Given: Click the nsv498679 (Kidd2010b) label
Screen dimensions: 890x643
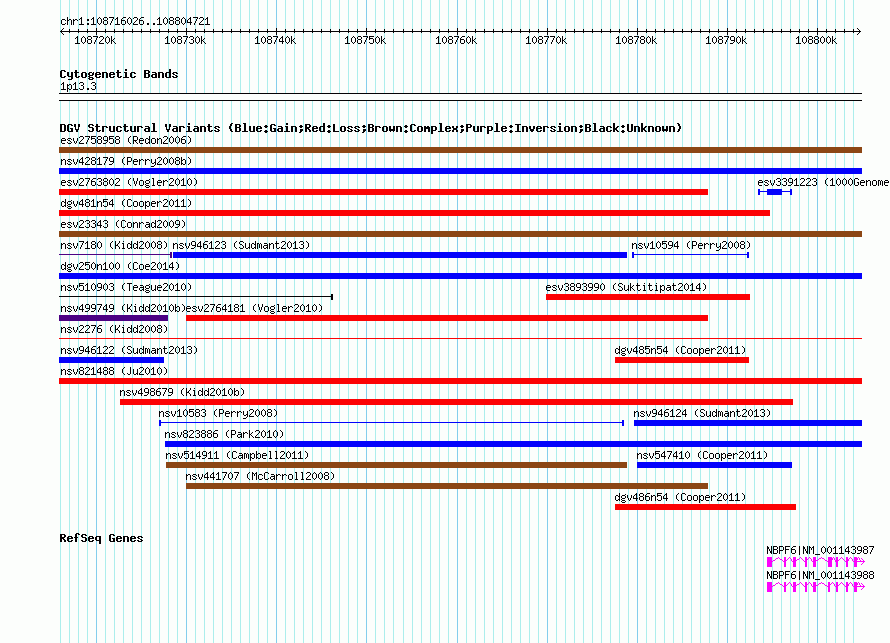Looking at the screenshot, I should click(182, 392).
